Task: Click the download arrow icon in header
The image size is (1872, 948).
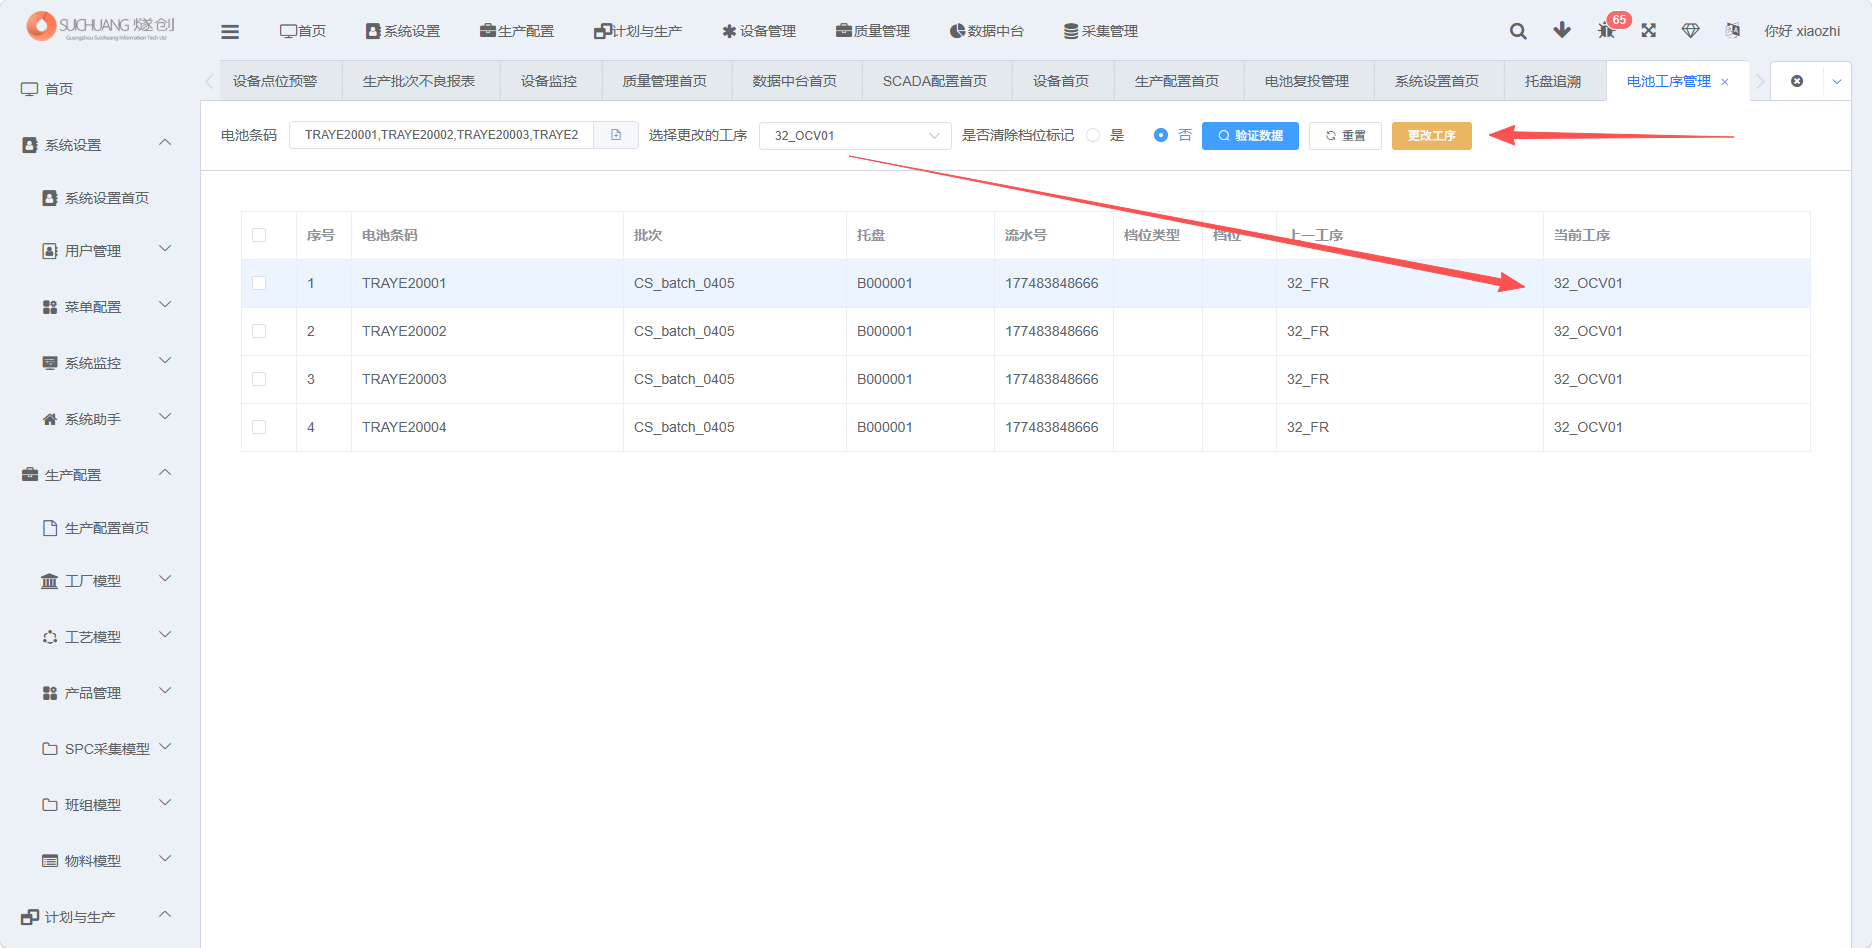Action: [1562, 30]
